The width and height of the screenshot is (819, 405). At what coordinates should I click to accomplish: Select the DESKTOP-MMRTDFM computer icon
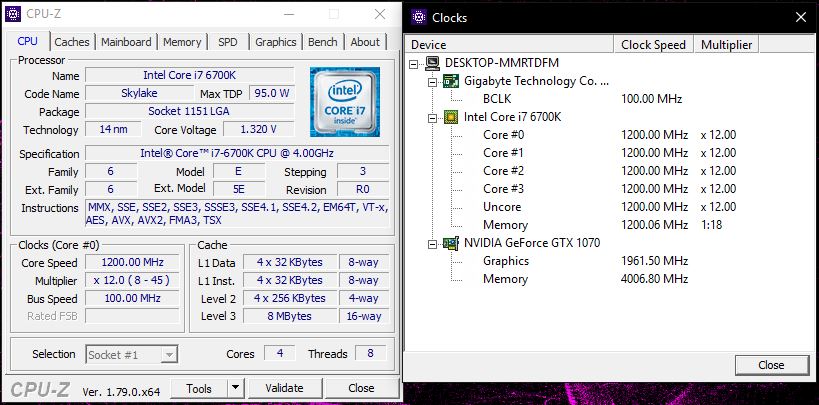(x=432, y=63)
